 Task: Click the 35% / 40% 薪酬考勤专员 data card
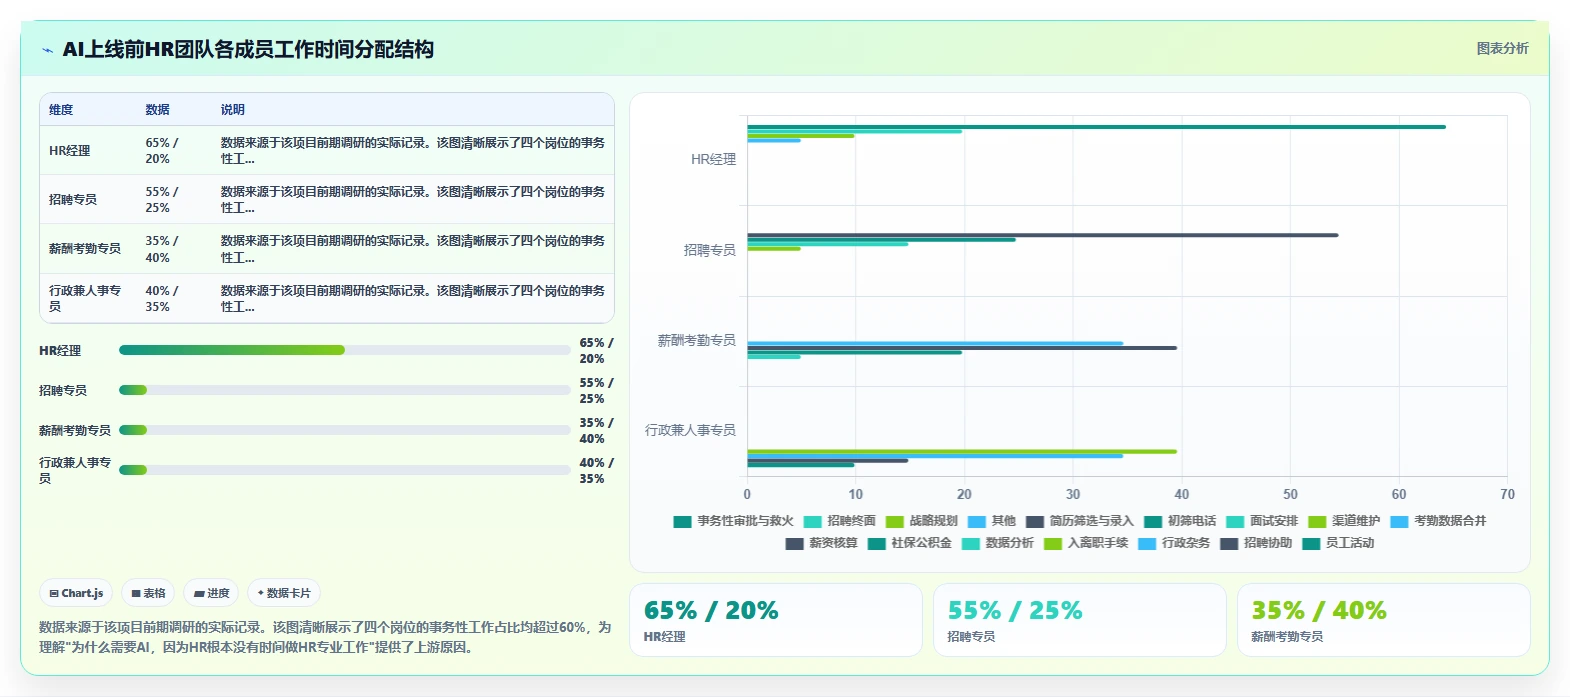click(x=1384, y=620)
